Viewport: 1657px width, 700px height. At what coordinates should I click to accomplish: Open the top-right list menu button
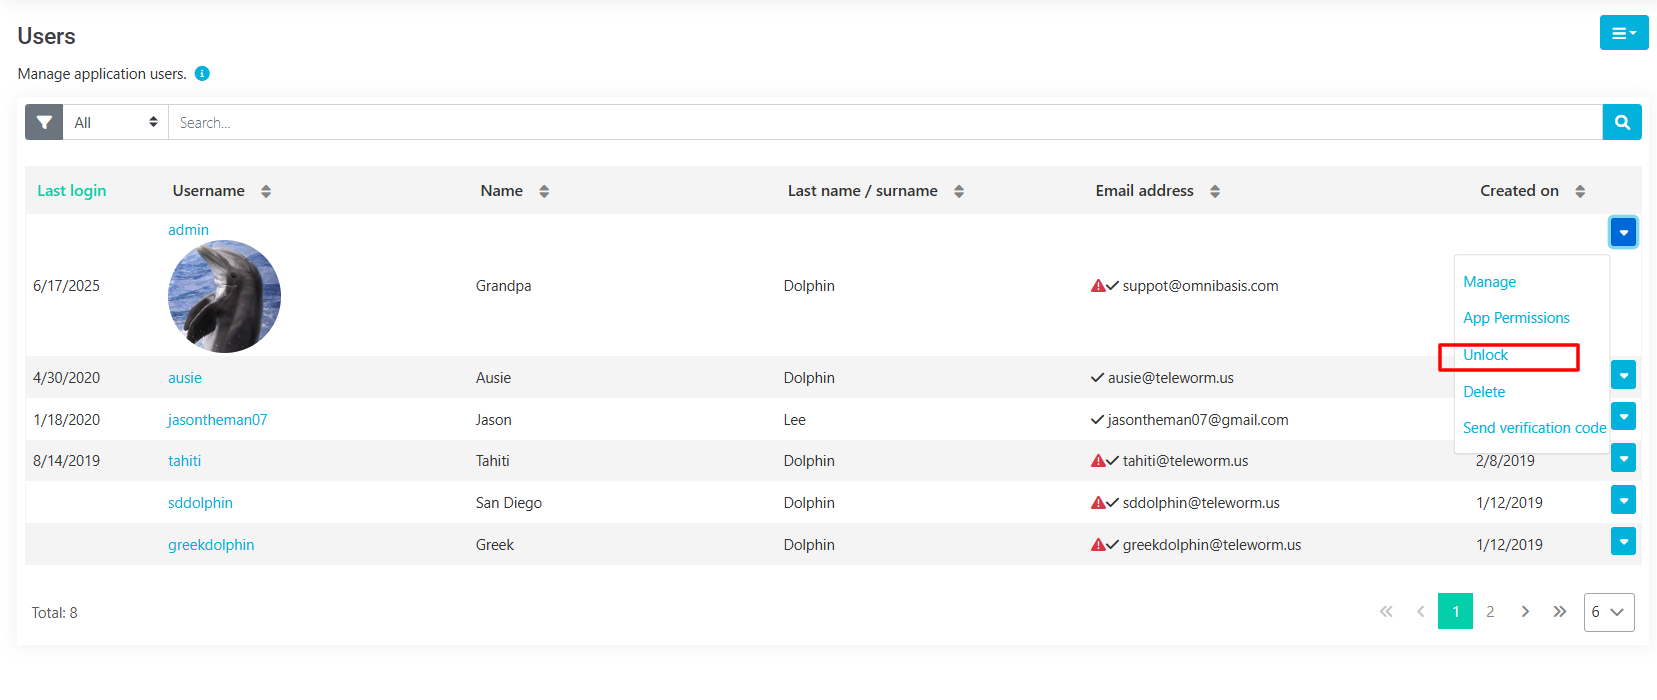coord(1623,33)
